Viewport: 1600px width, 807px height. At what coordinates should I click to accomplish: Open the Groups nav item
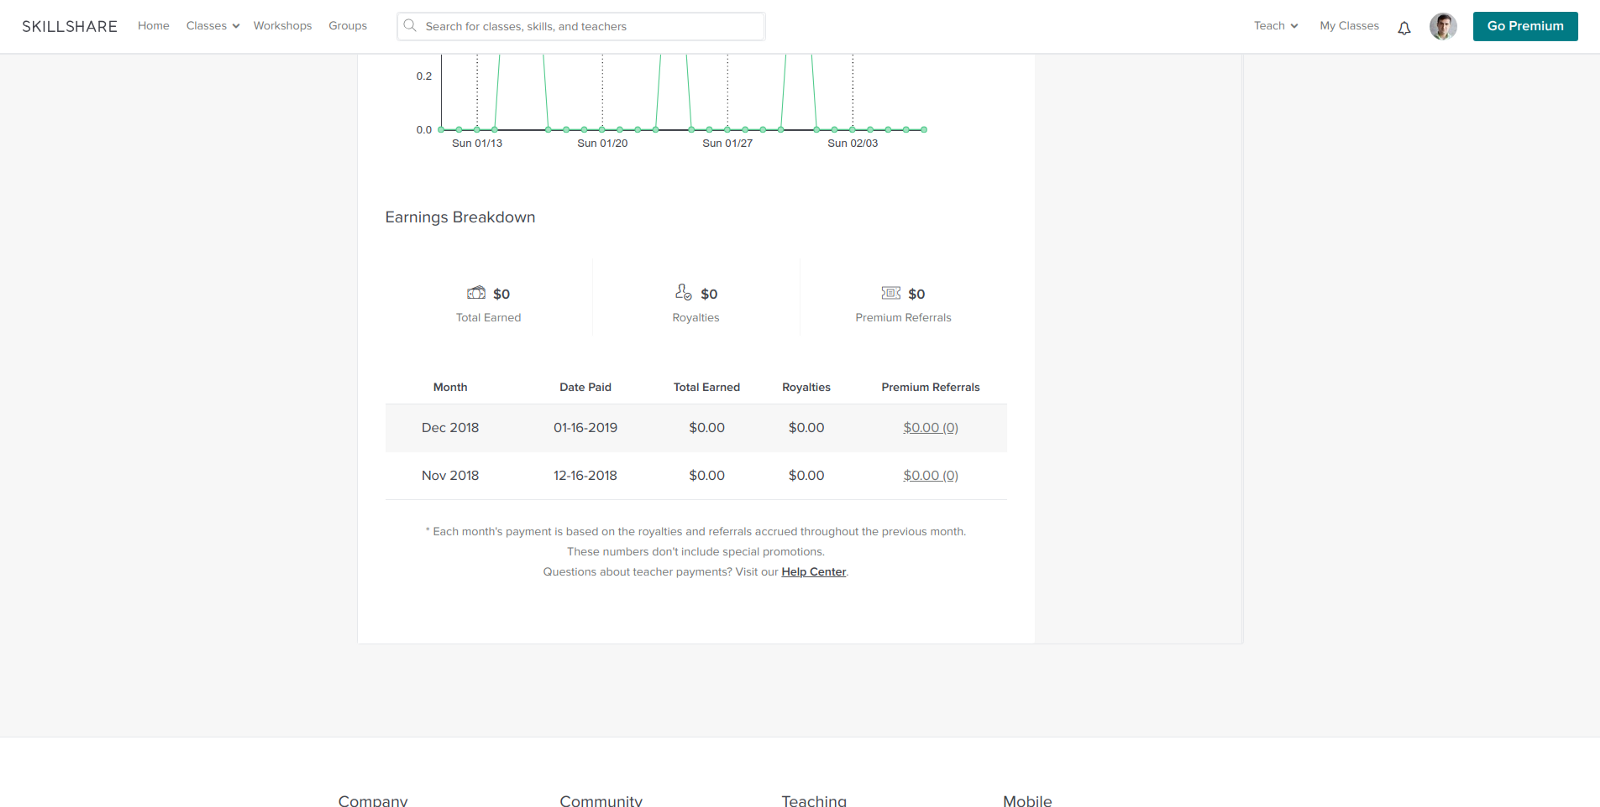(347, 26)
